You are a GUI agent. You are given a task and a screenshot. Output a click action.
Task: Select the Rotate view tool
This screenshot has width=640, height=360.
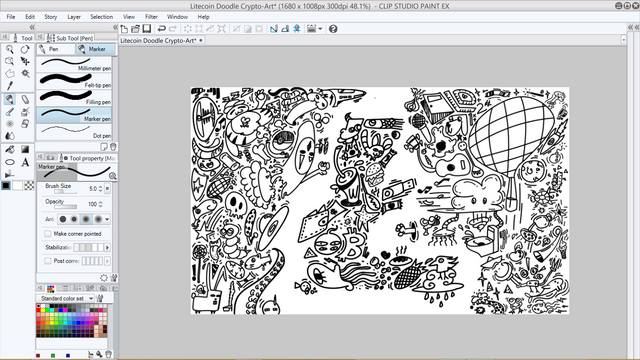25,49
